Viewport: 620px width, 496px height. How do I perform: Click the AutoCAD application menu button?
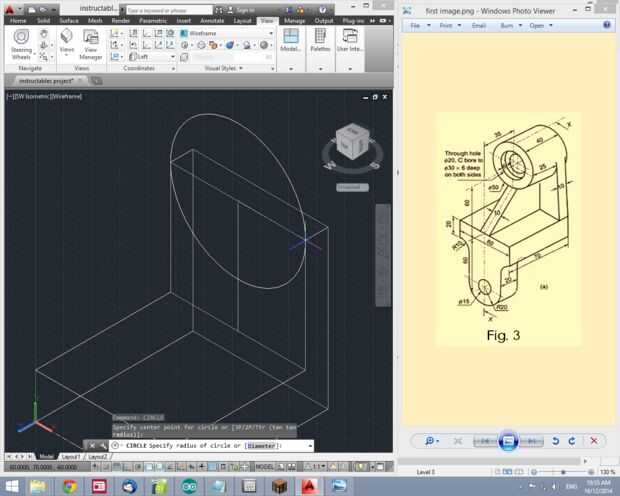click(12, 8)
